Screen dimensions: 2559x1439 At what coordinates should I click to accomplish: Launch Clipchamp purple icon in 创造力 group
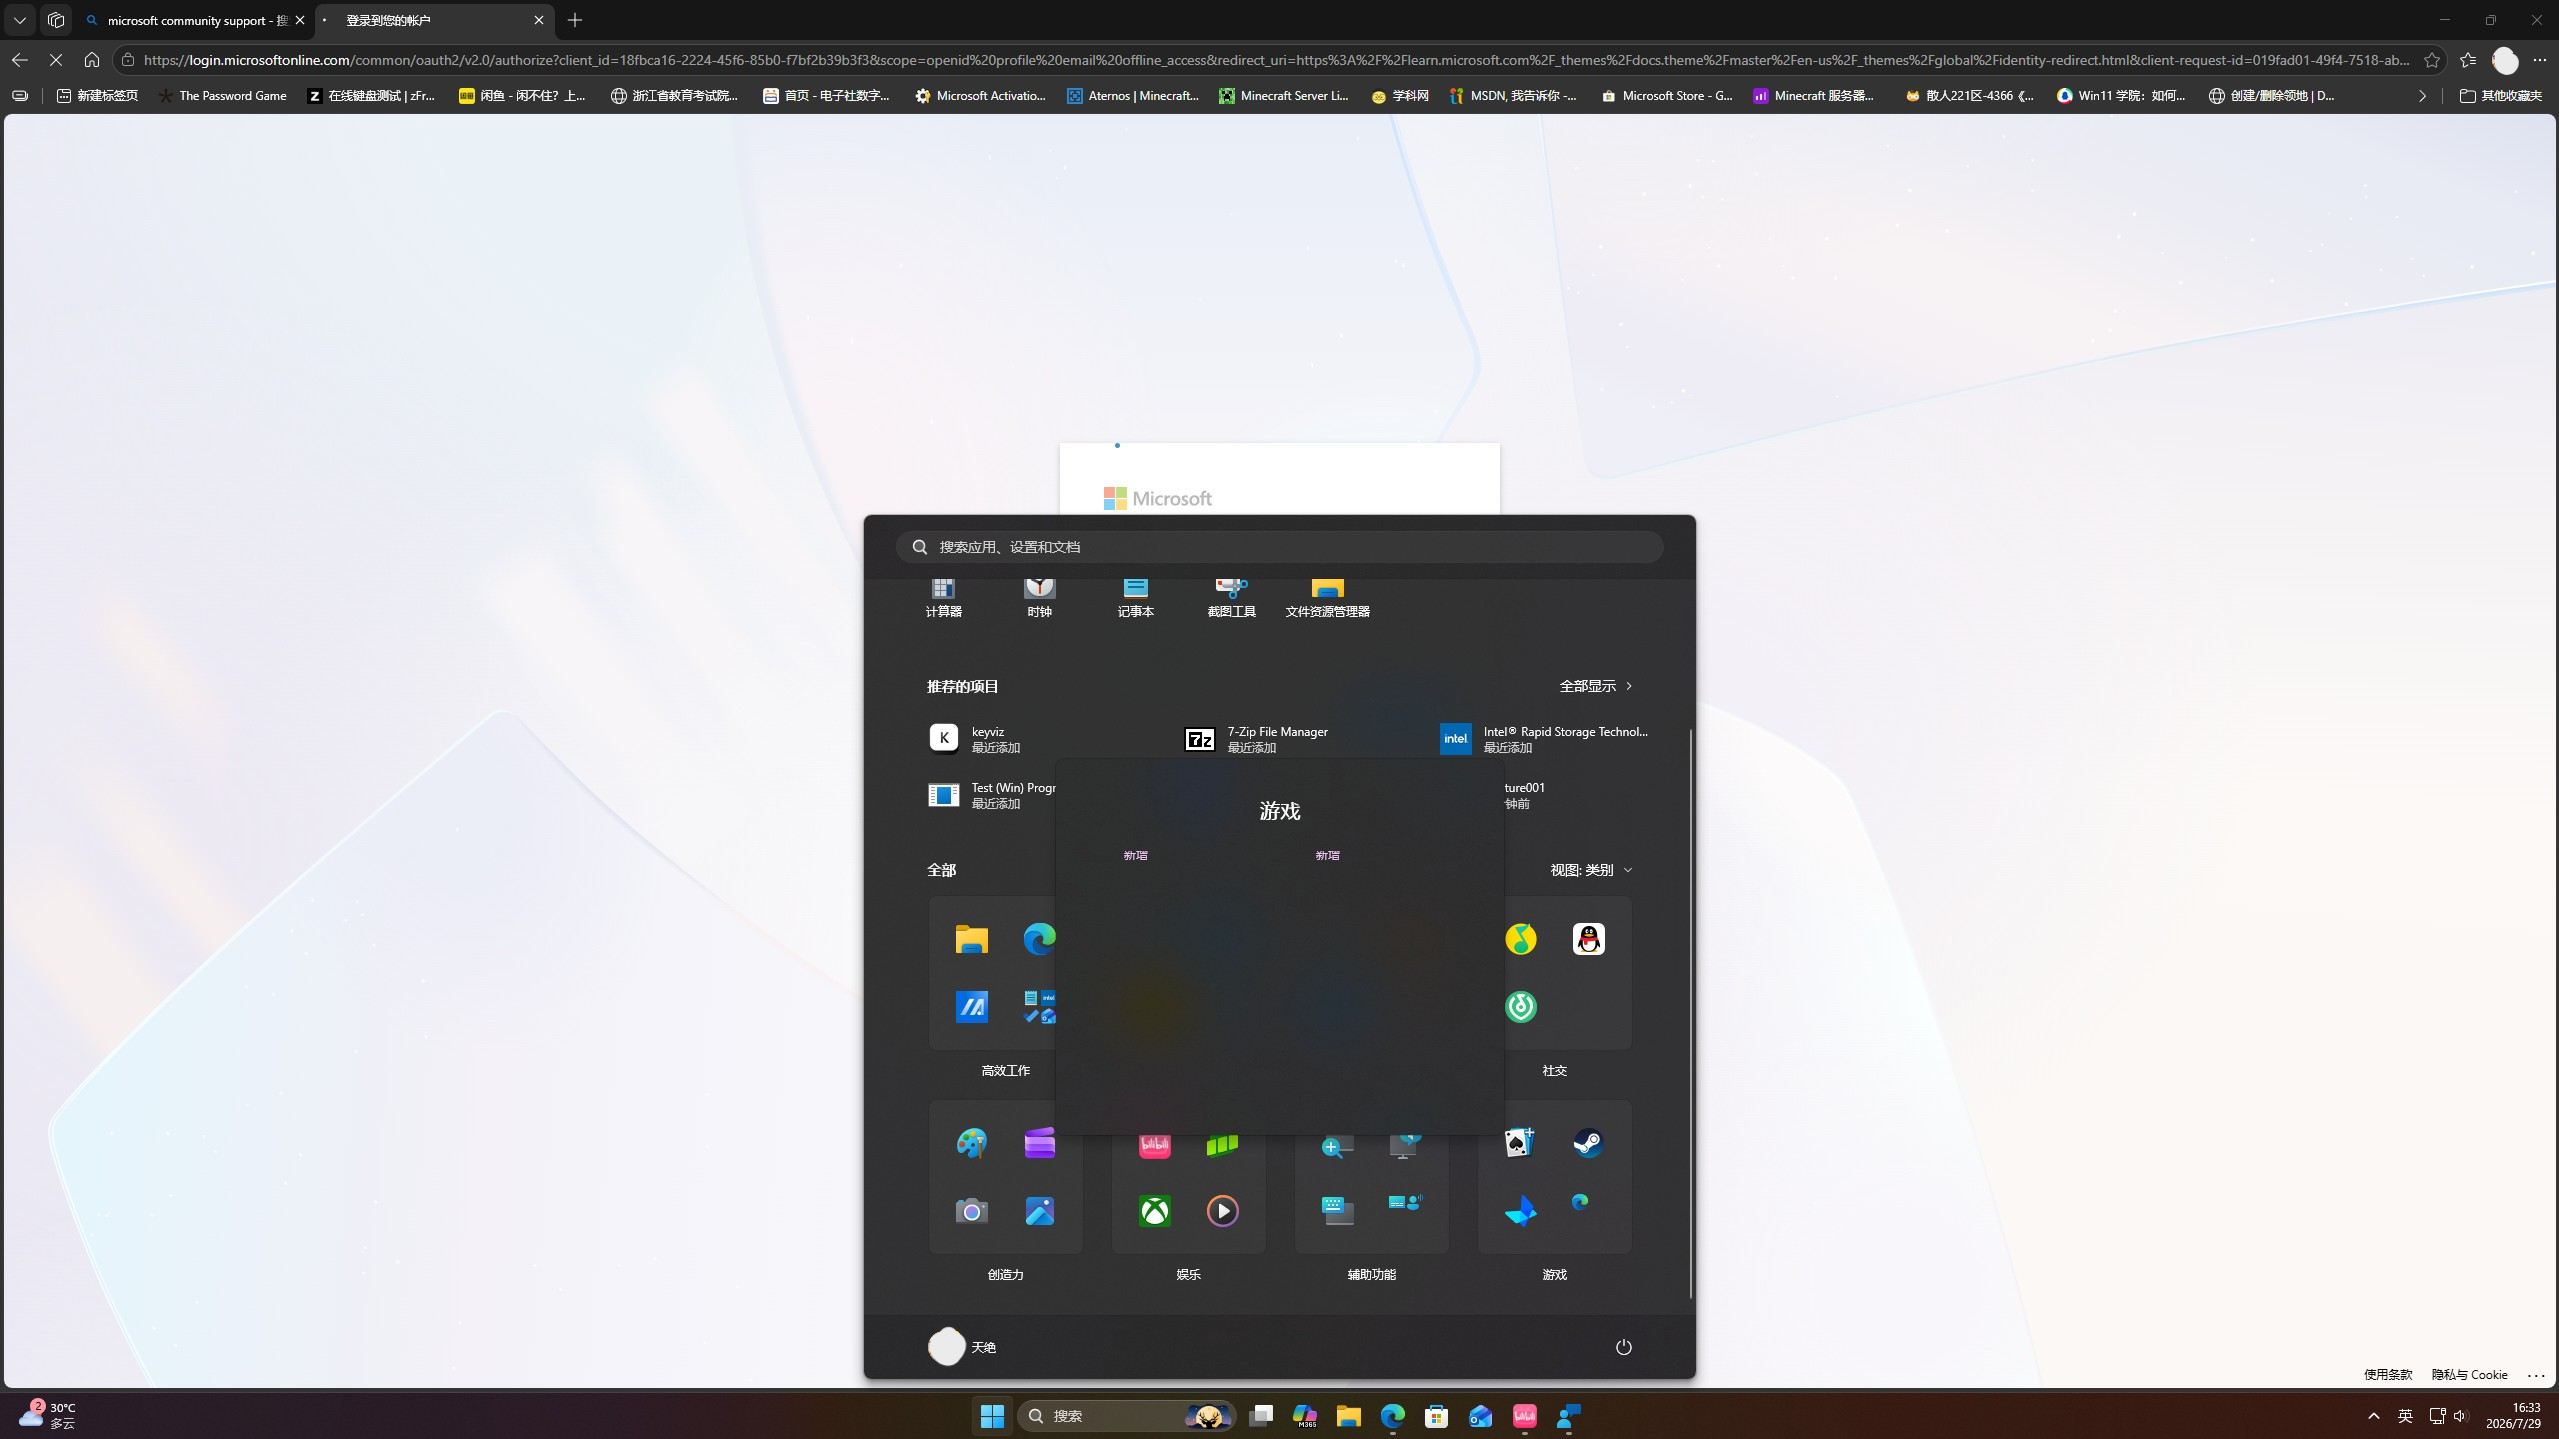[1039, 1143]
